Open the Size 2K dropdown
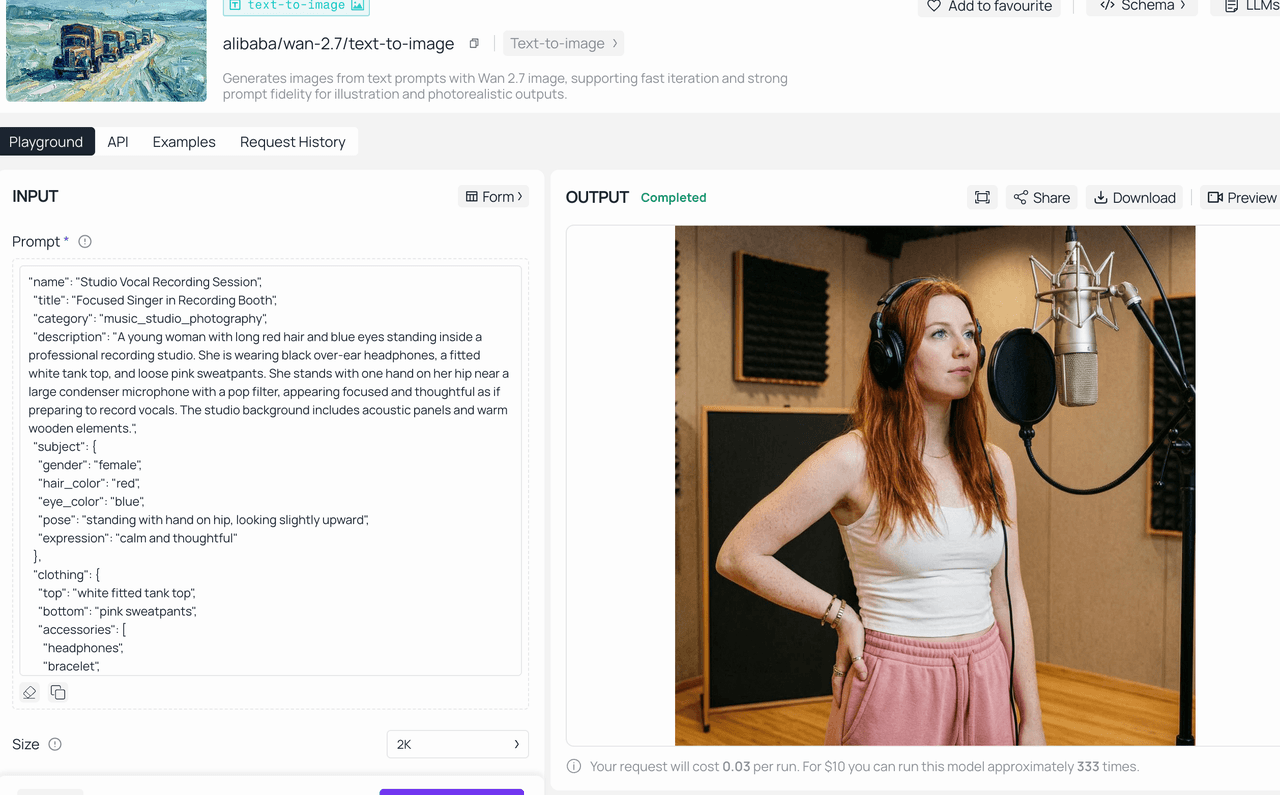Viewport: 1280px width, 795px height. pyautogui.click(x=457, y=744)
